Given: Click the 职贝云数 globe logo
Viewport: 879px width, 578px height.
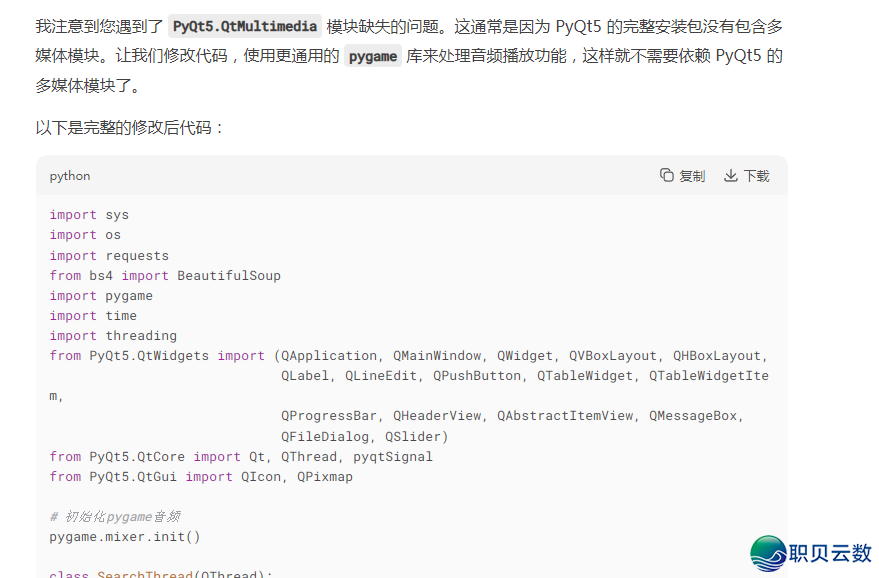Looking at the screenshot, I should pos(769,554).
